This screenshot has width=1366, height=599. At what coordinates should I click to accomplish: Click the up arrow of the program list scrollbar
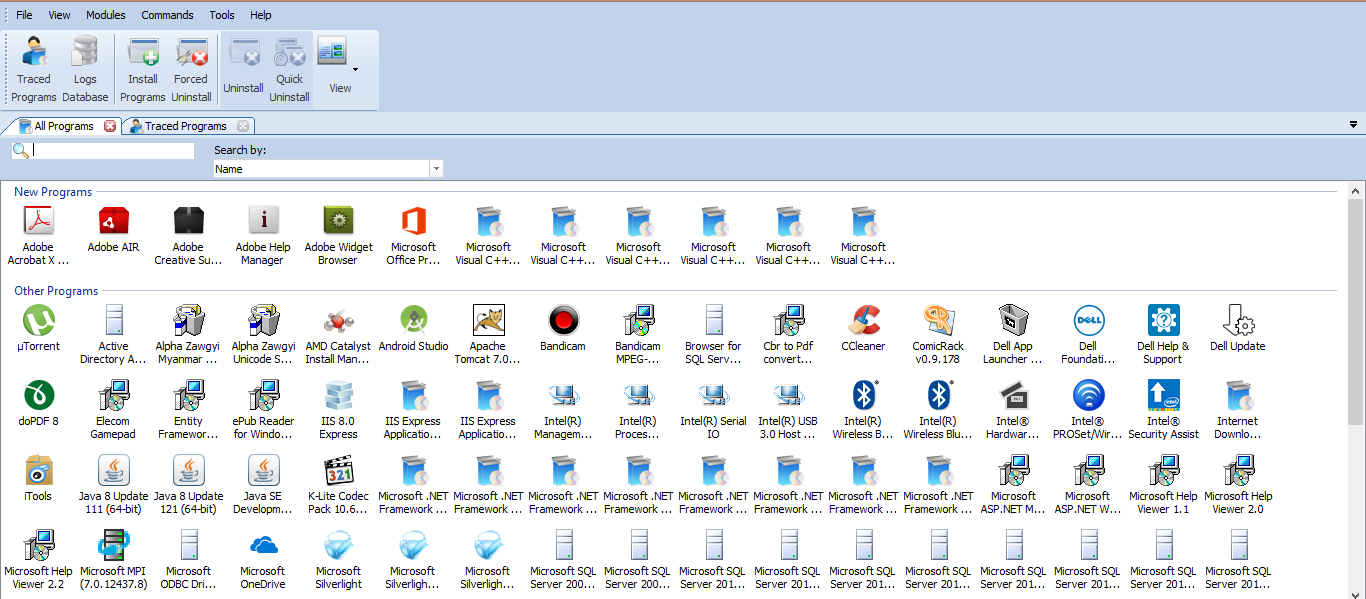point(1357,190)
